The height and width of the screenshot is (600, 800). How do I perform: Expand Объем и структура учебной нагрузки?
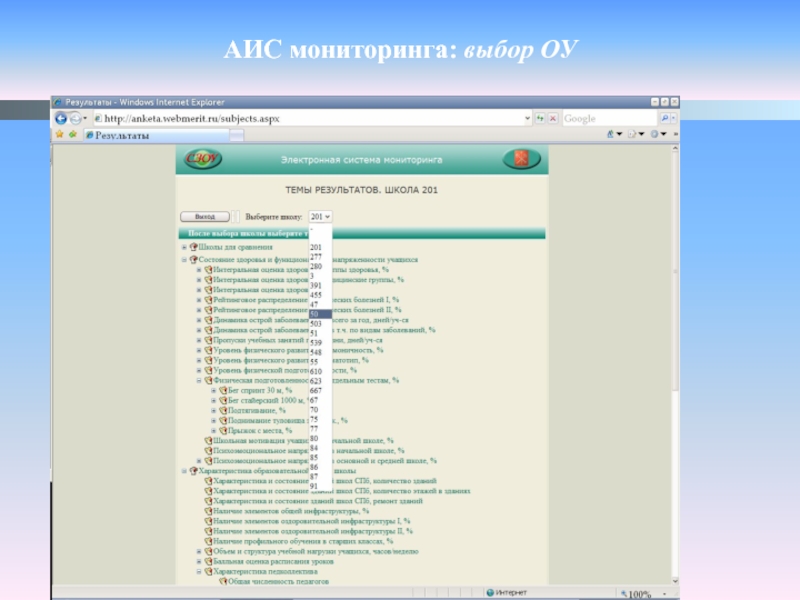pos(199,552)
